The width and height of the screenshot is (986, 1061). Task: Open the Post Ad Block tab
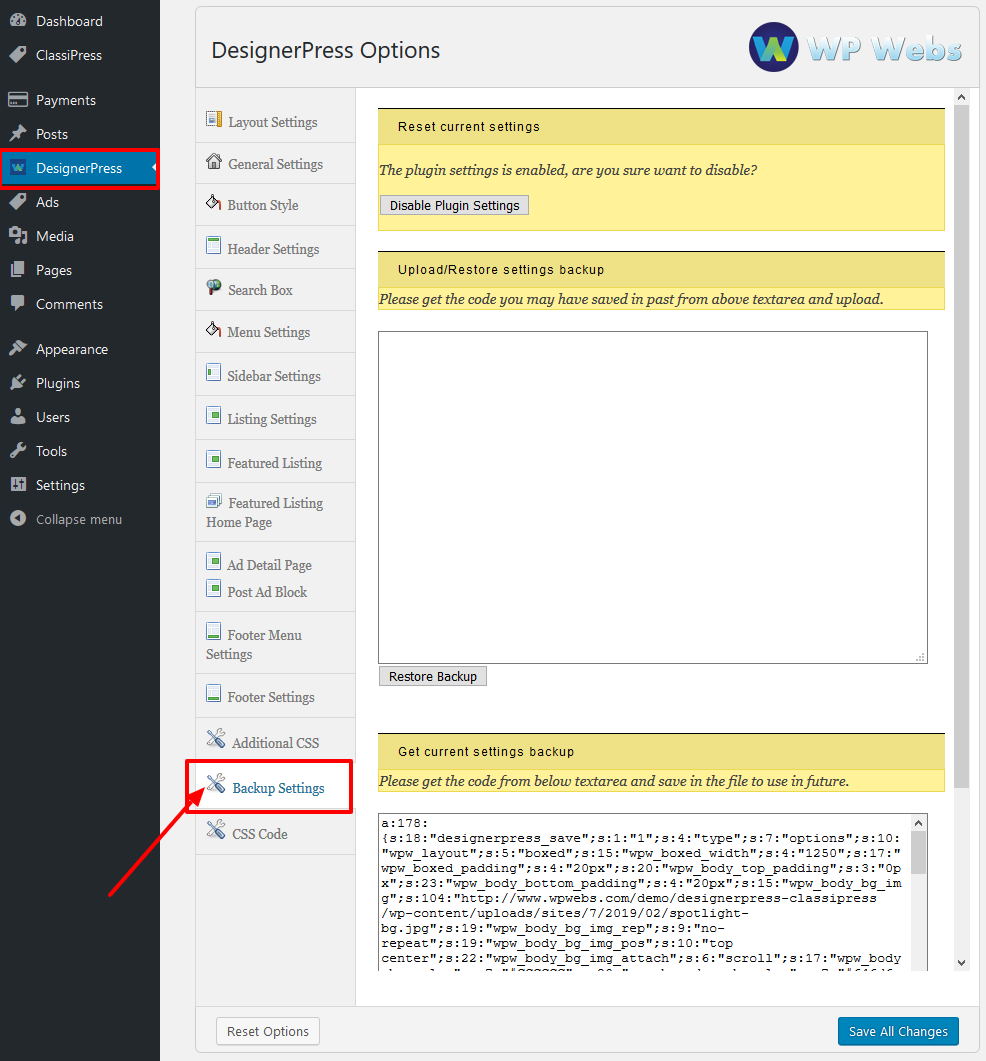point(267,592)
